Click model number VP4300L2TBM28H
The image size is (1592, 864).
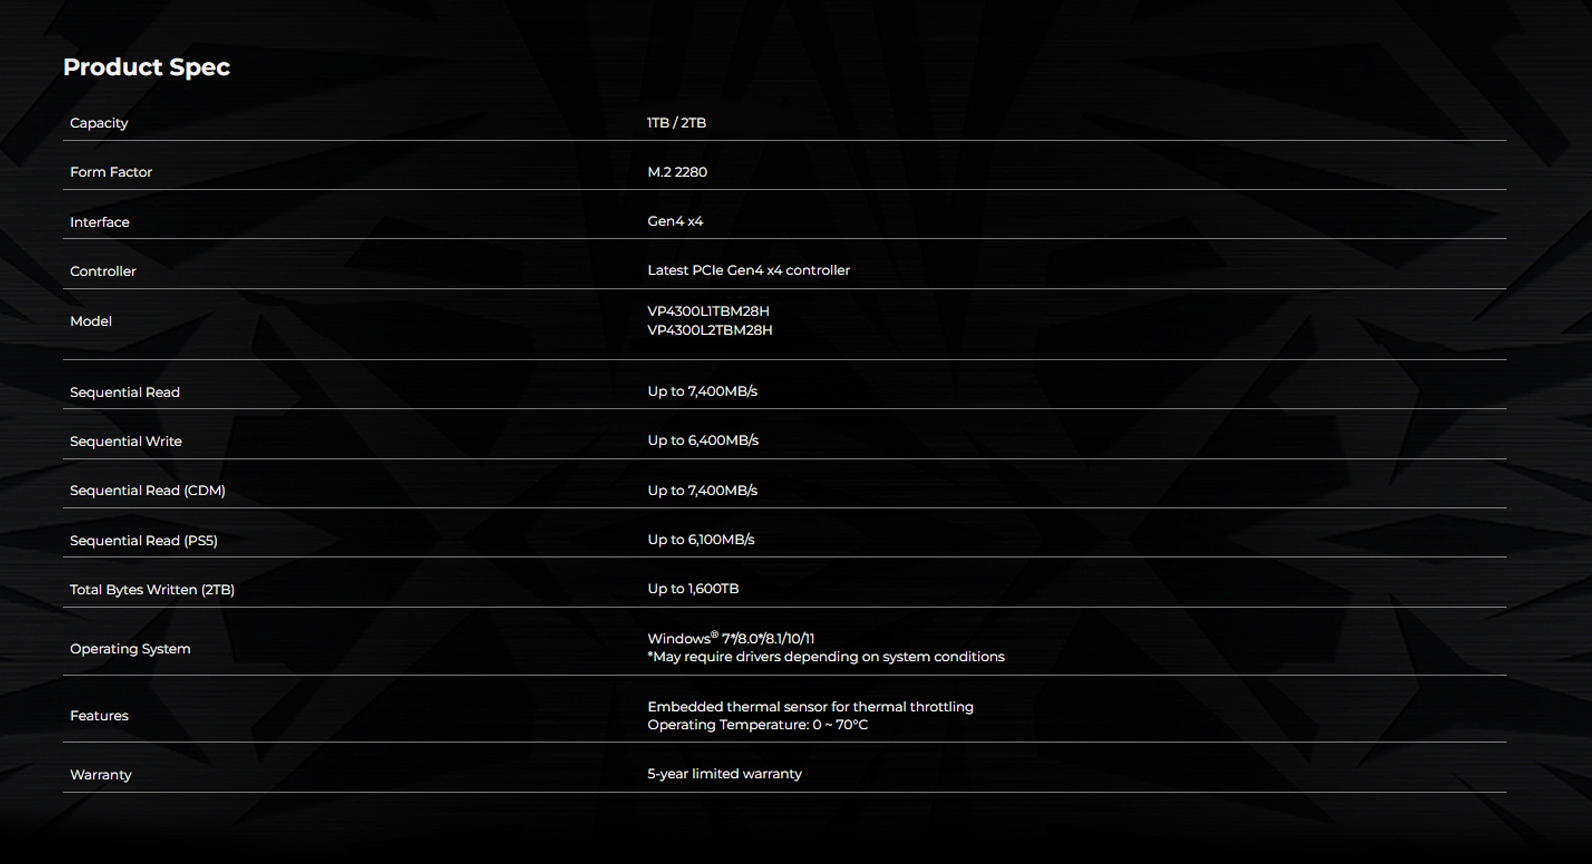(709, 330)
